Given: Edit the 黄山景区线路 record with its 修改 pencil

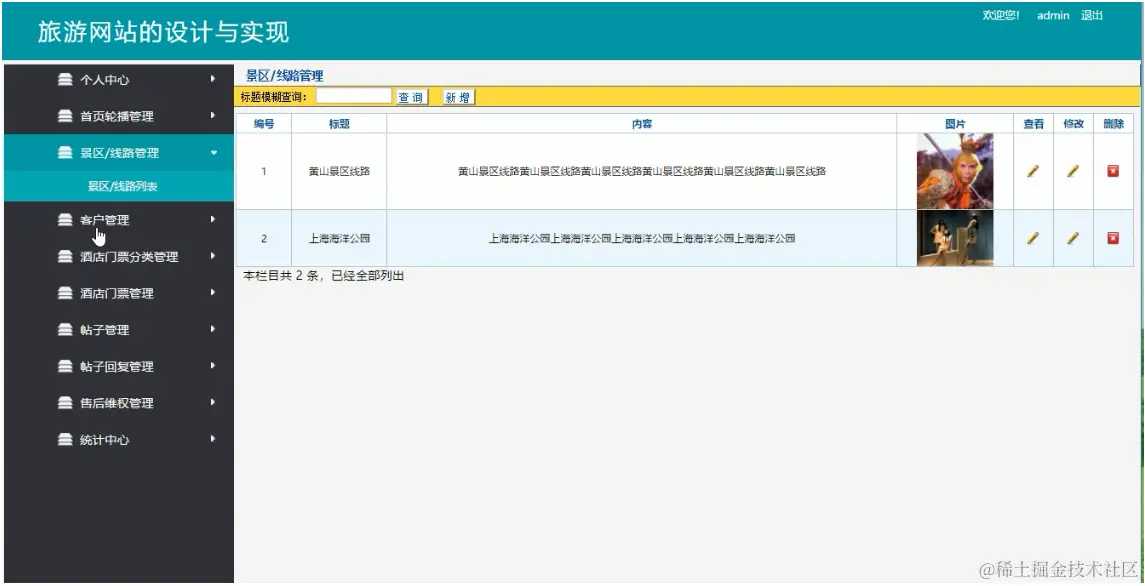Looking at the screenshot, I should coord(1073,171).
